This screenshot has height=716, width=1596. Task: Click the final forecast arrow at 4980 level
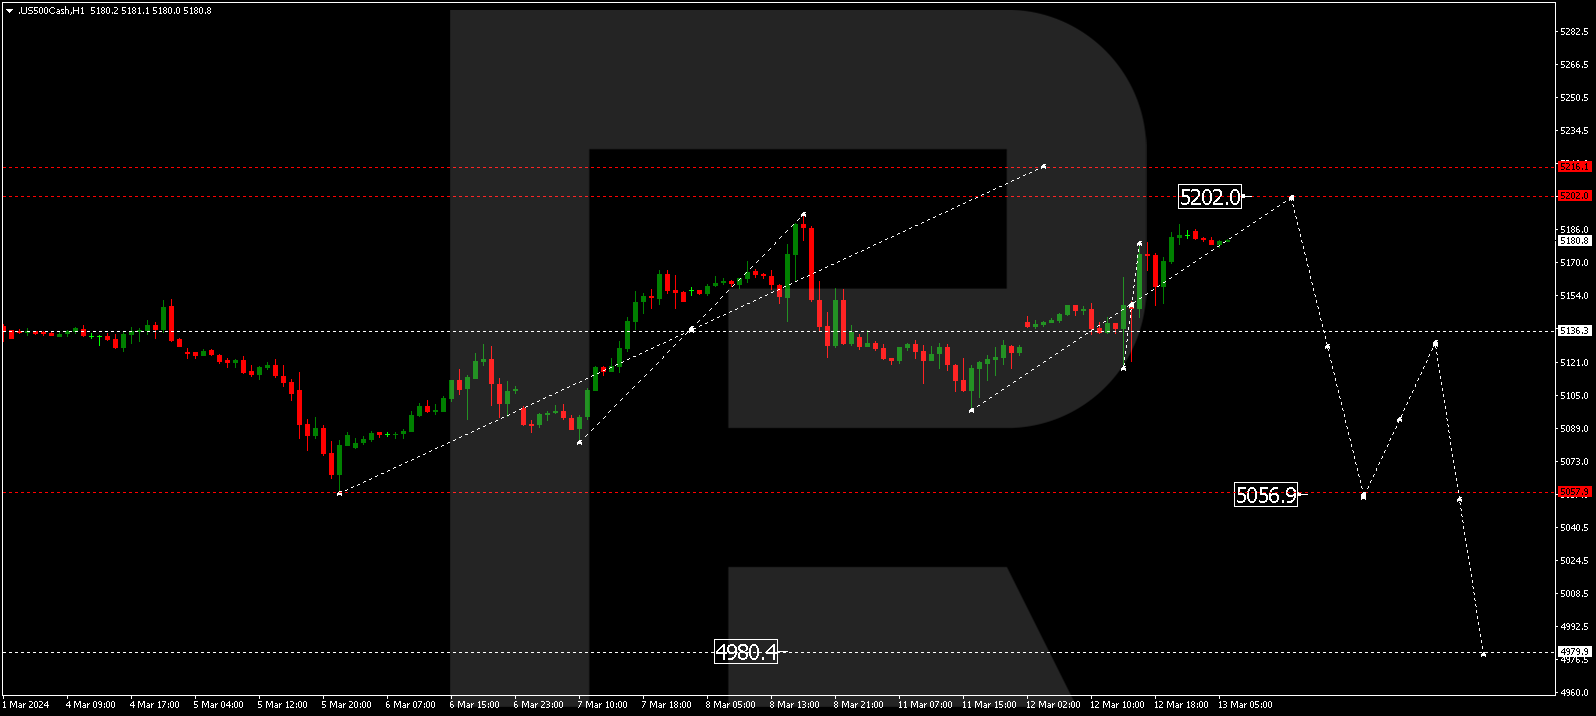pos(1483,654)
